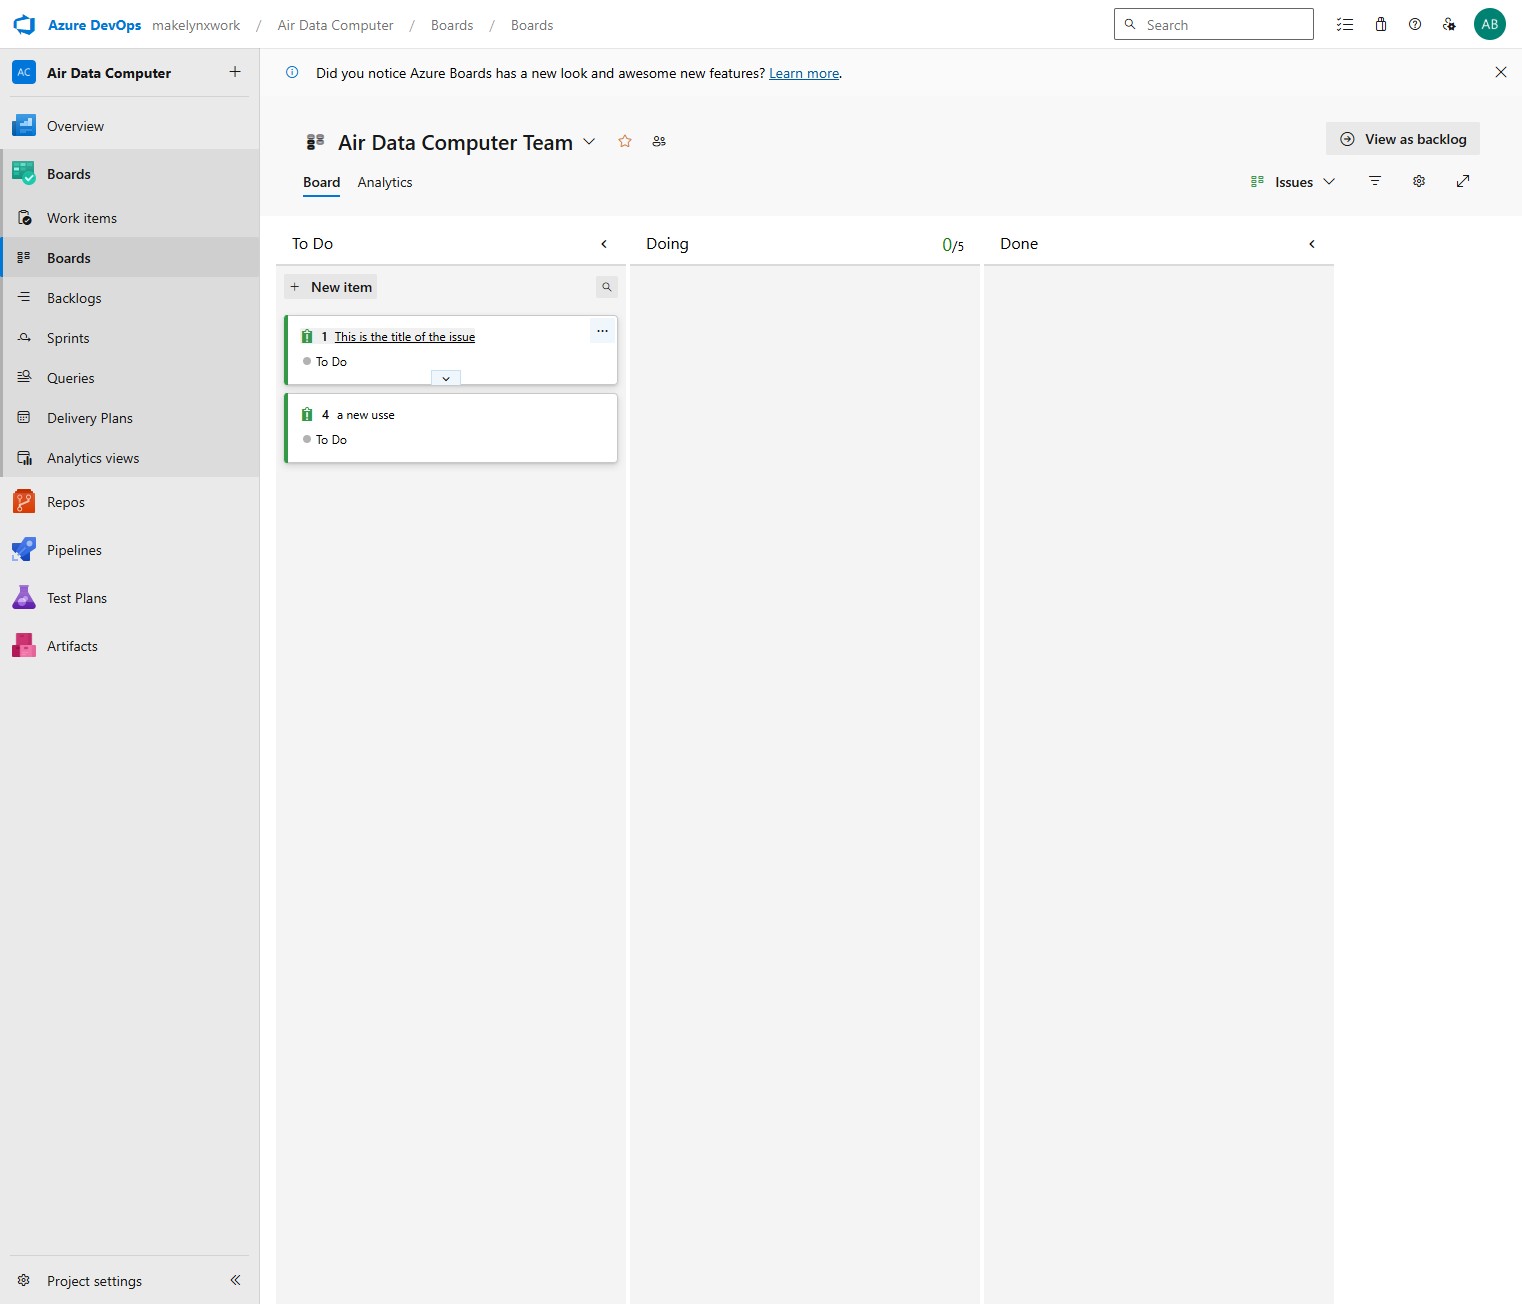1522x1304 pixels.
Task: Open Analytics views in sidebar
Action: point(131,458)
